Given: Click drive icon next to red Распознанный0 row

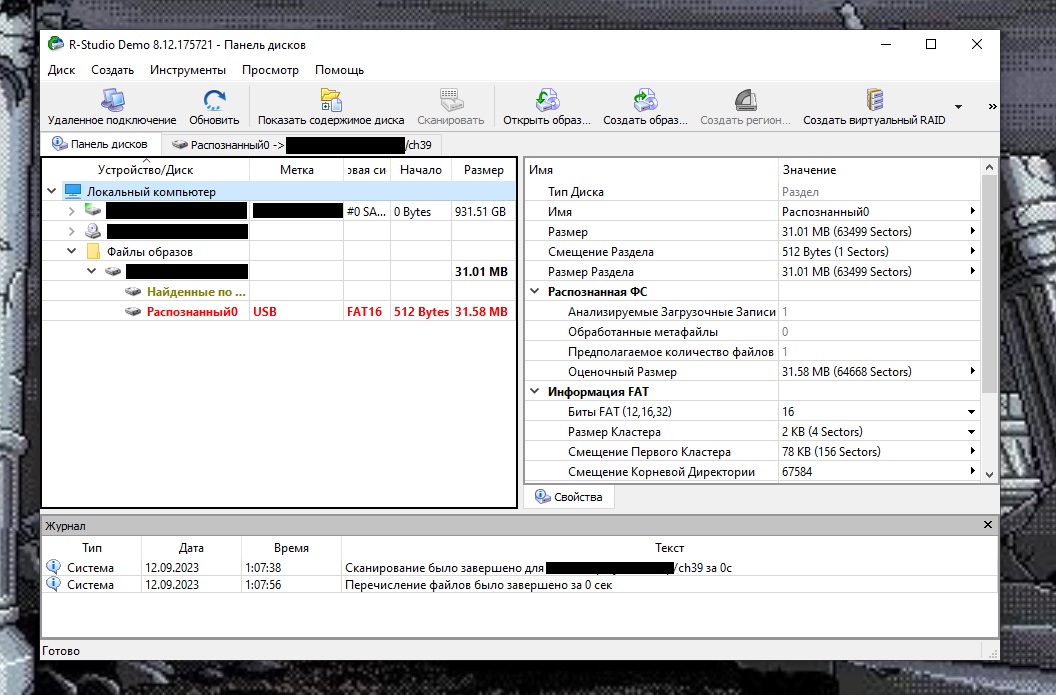Looking at the screenshot, I should pyautogui.click(x=133, y=312).
